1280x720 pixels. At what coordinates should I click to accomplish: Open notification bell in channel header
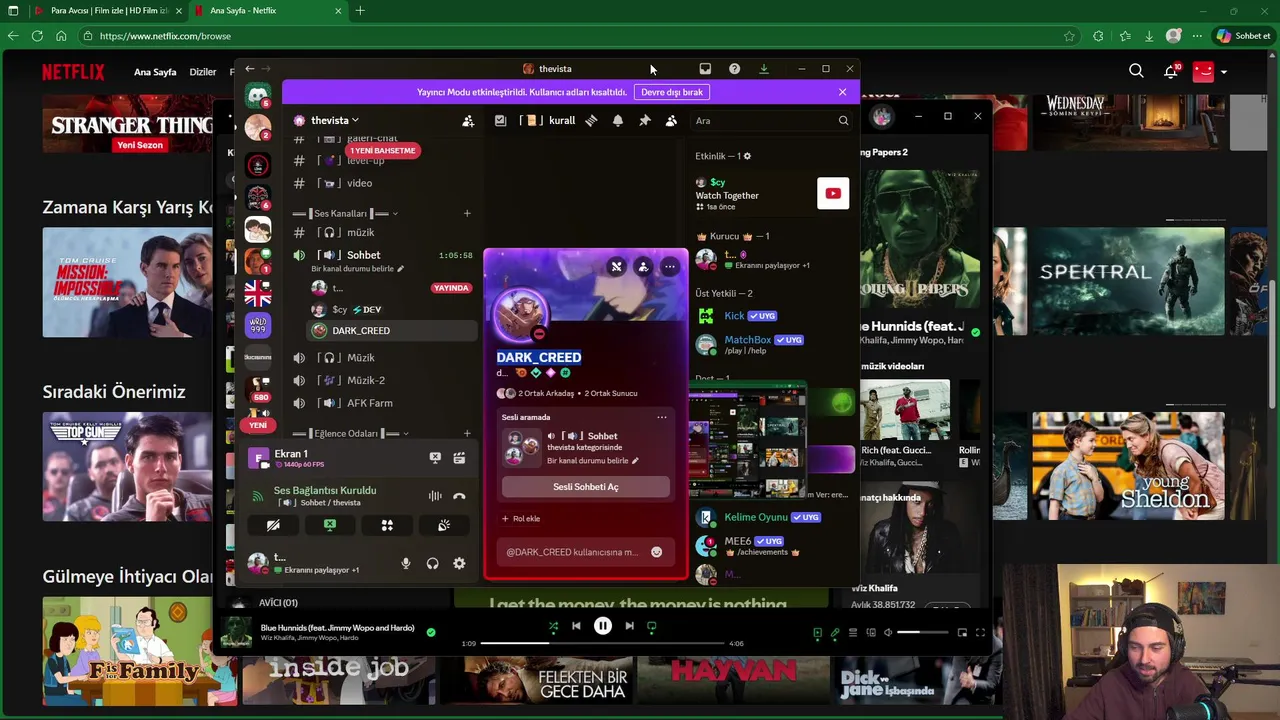(x=618, y=120)
